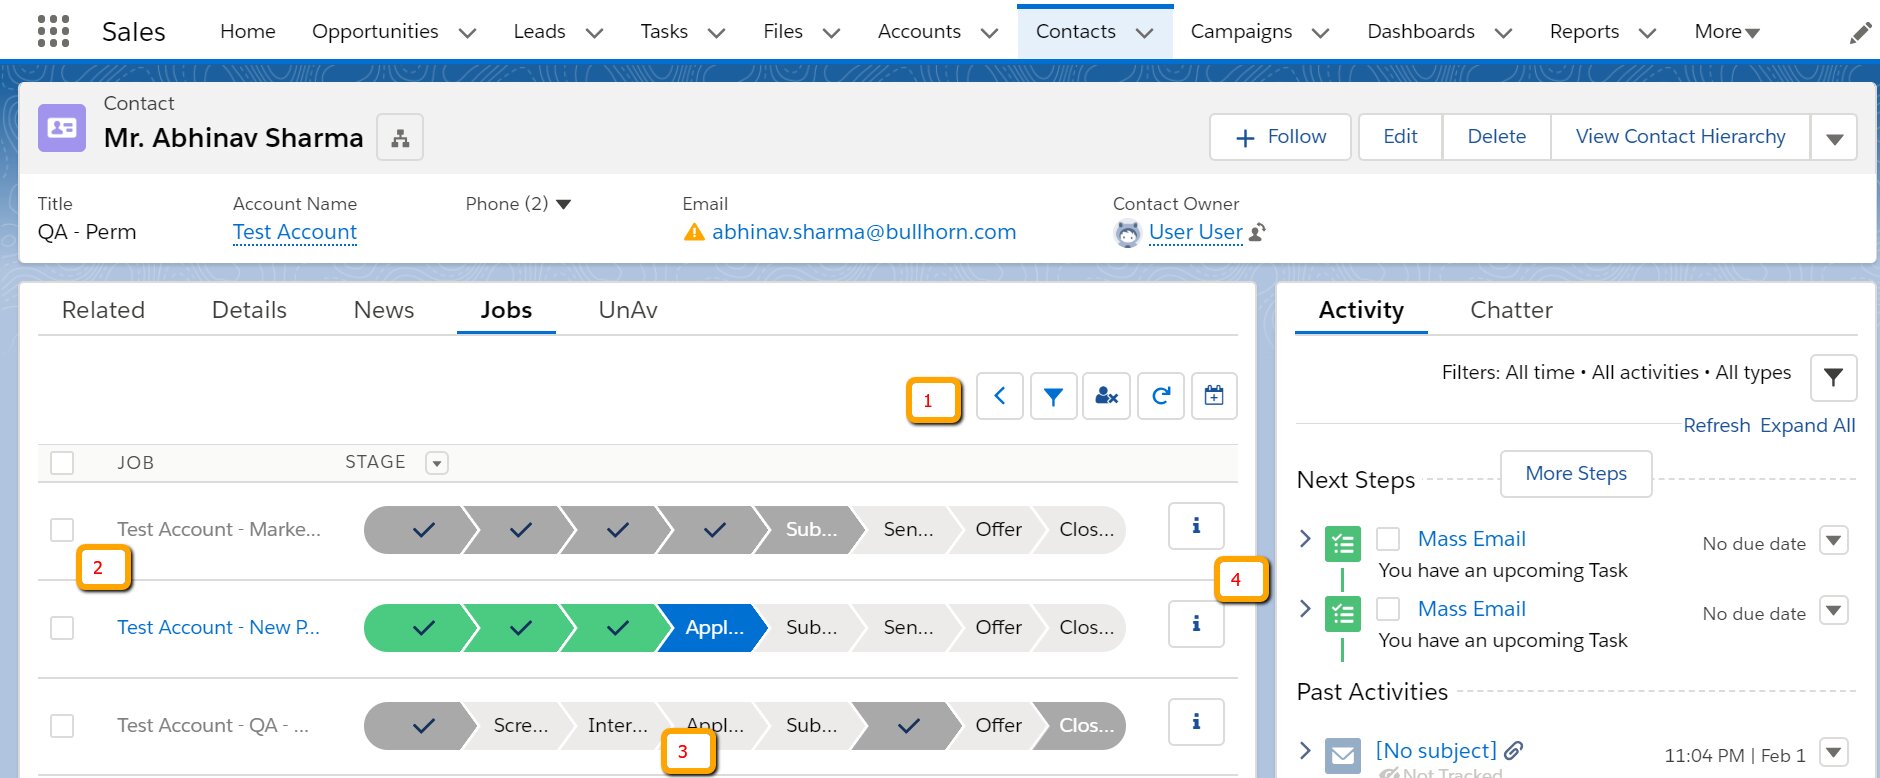
Task: Click the filter funnel icon in Jobs toolbar
Action: (x=1053, y=396)
